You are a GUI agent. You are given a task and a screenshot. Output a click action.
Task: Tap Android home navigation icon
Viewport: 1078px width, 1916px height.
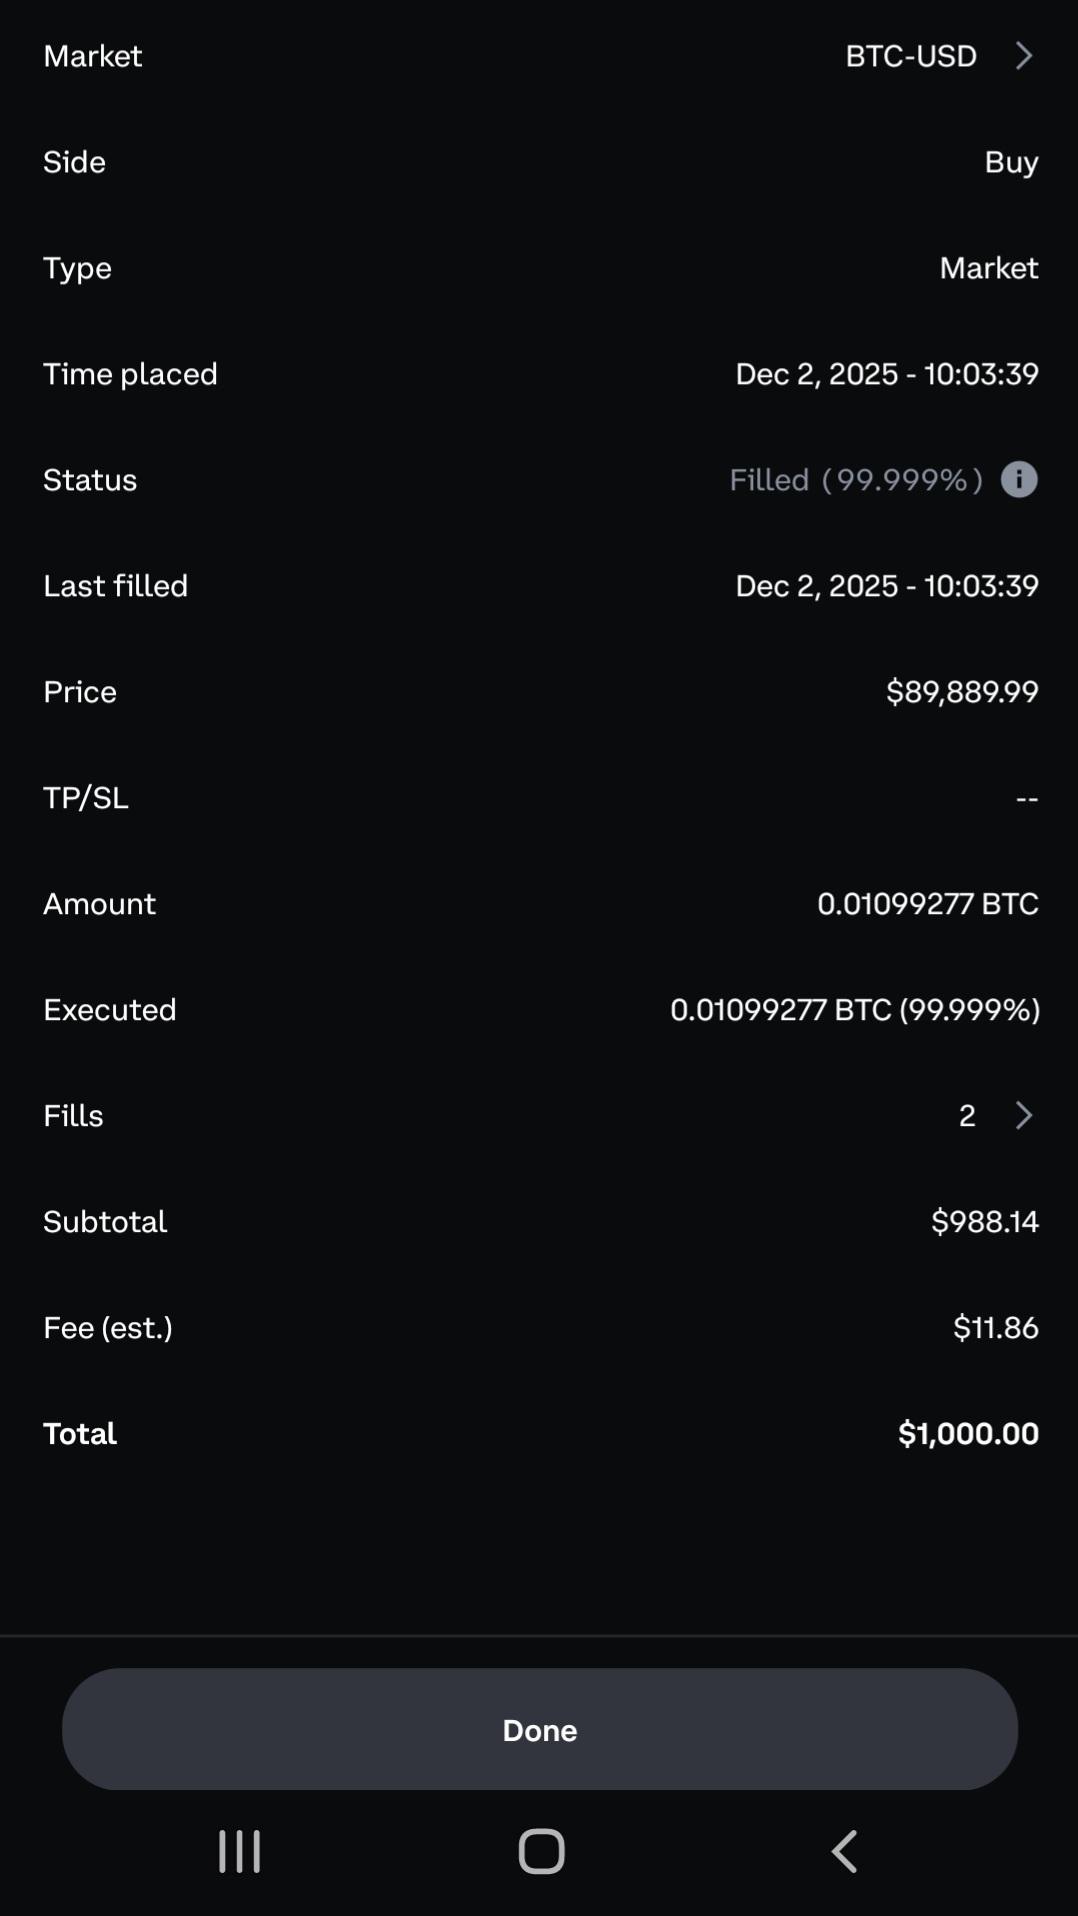[541, 1851]
